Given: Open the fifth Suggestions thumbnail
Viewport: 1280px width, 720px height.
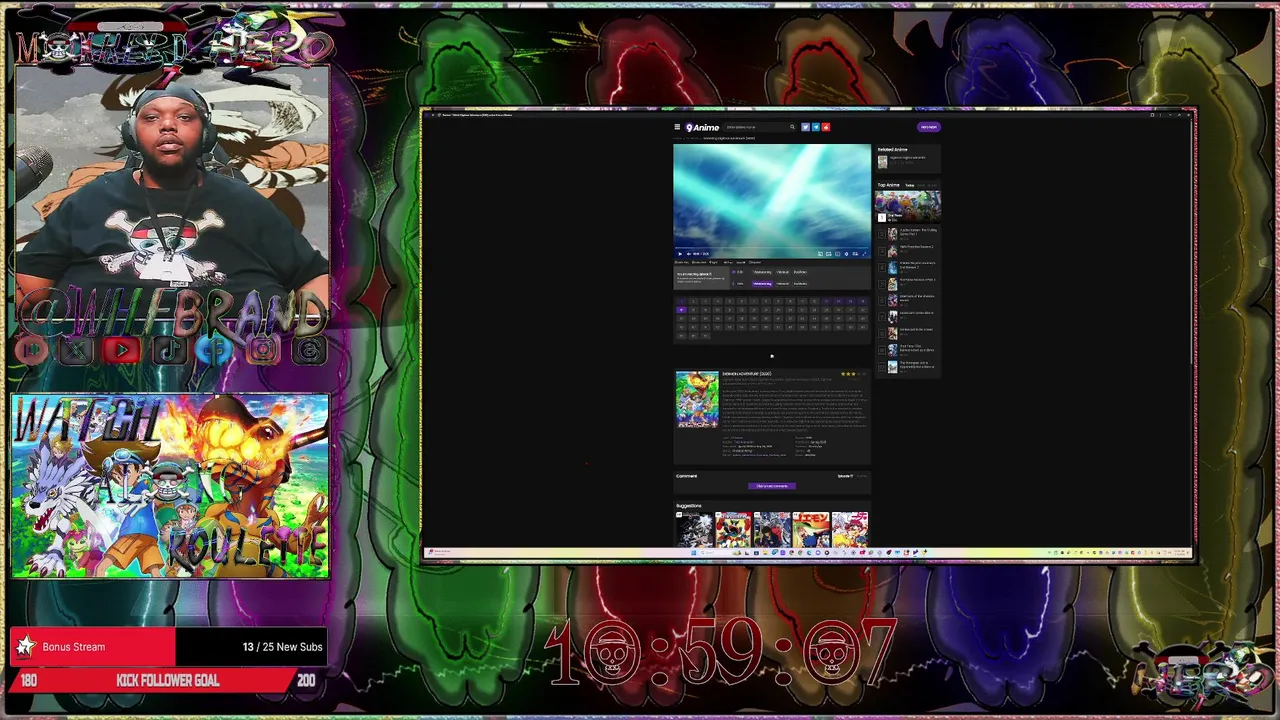Looking at the screenshot, I should pyautogui.click(x=850, y=529).
